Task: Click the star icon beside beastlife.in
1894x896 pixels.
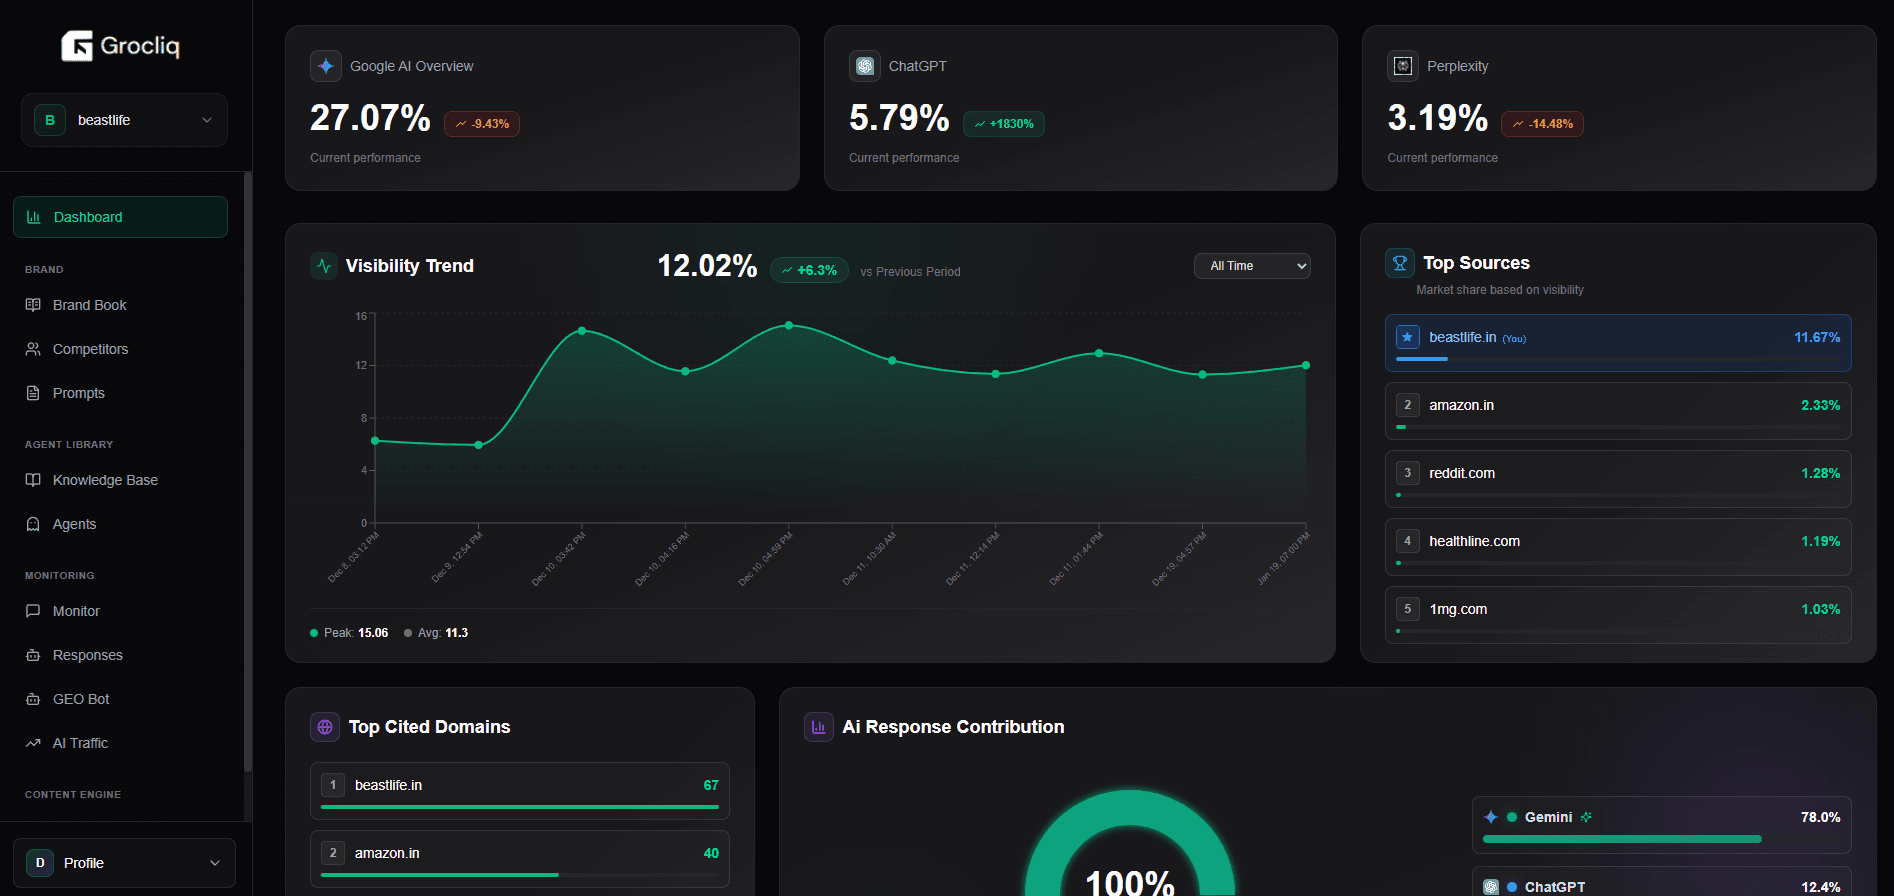Action: 1407,337
